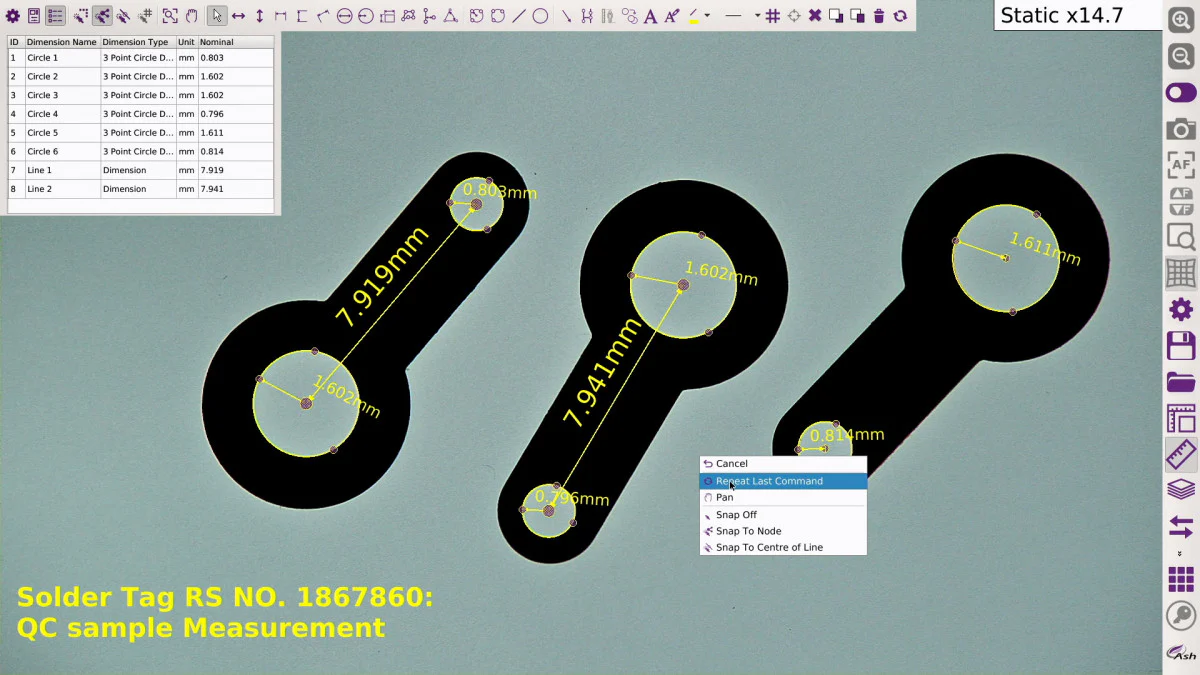Select the arrow annotation tool

(566, 16)
